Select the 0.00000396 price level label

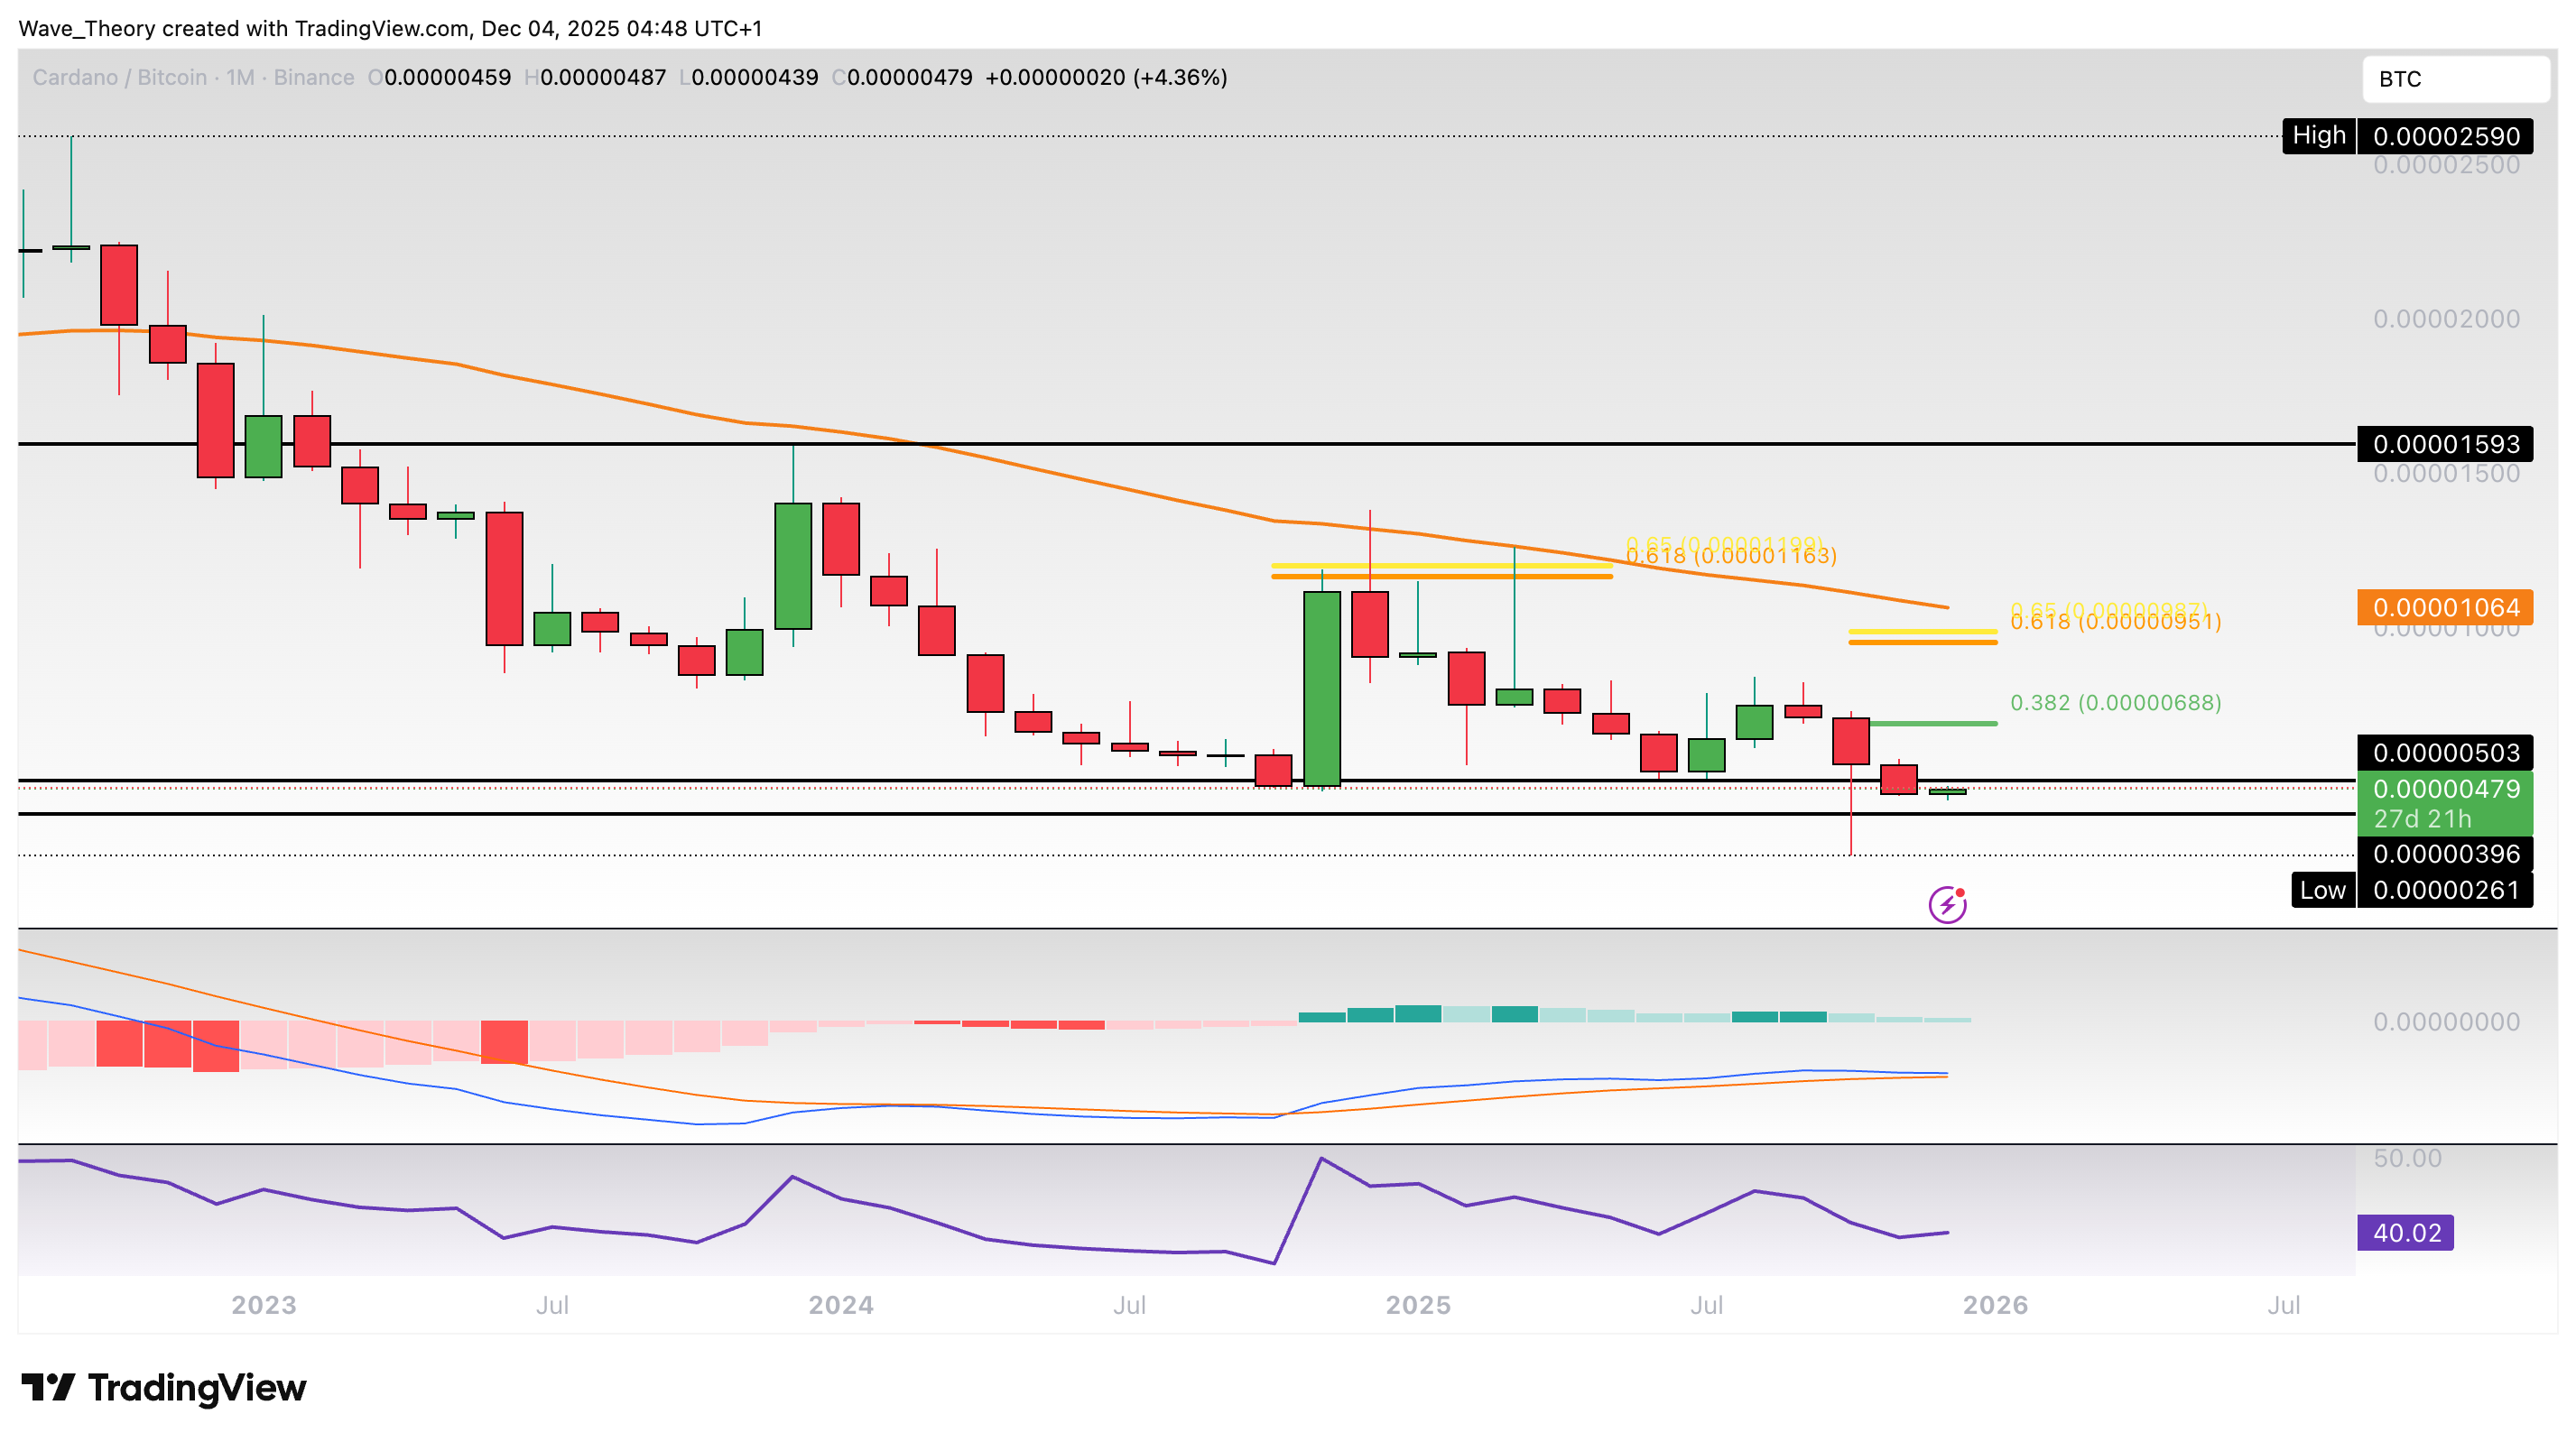point(2445,853)
